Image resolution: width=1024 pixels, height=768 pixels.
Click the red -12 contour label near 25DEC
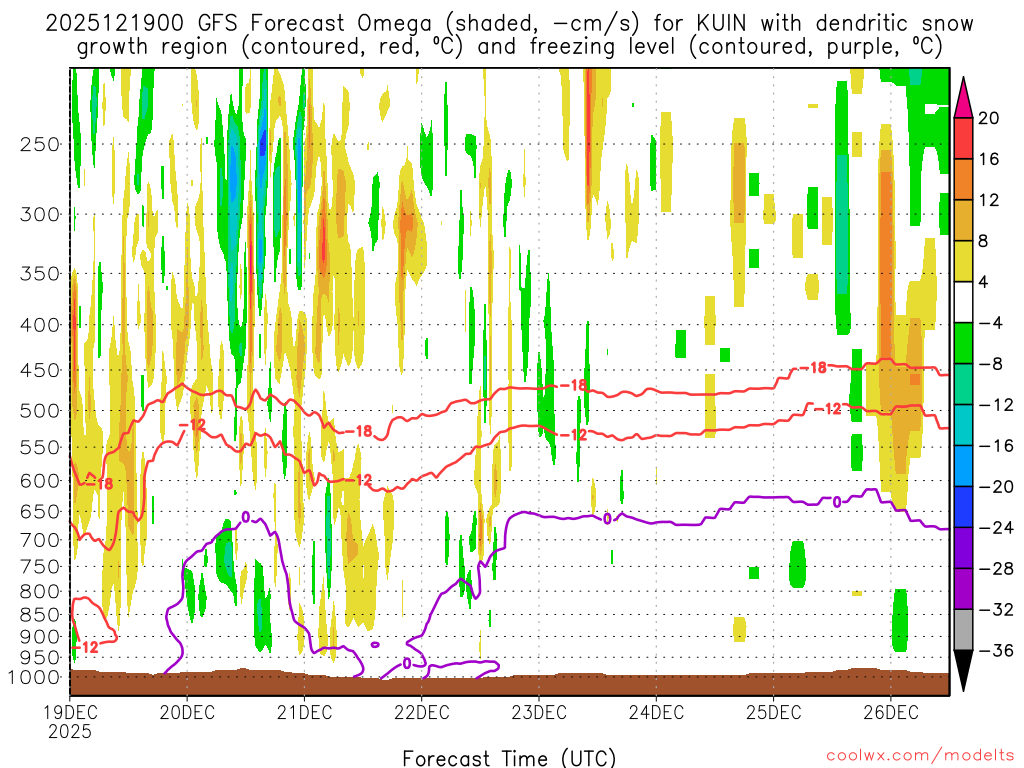pyautogui.click(x=827, y=409)
